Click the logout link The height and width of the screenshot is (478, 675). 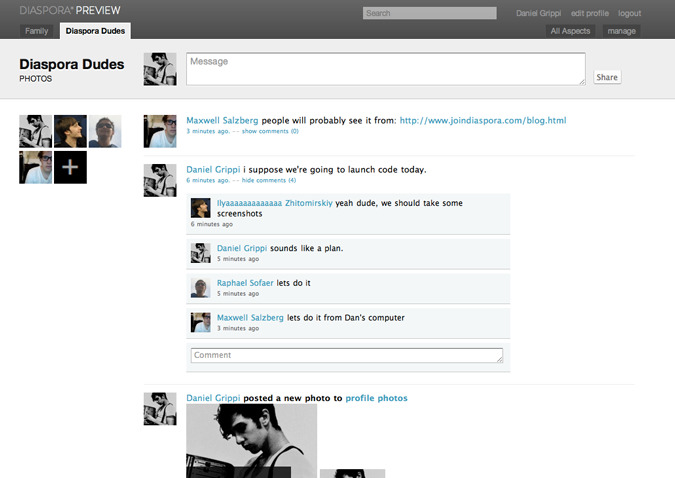[x=629, y=13]
